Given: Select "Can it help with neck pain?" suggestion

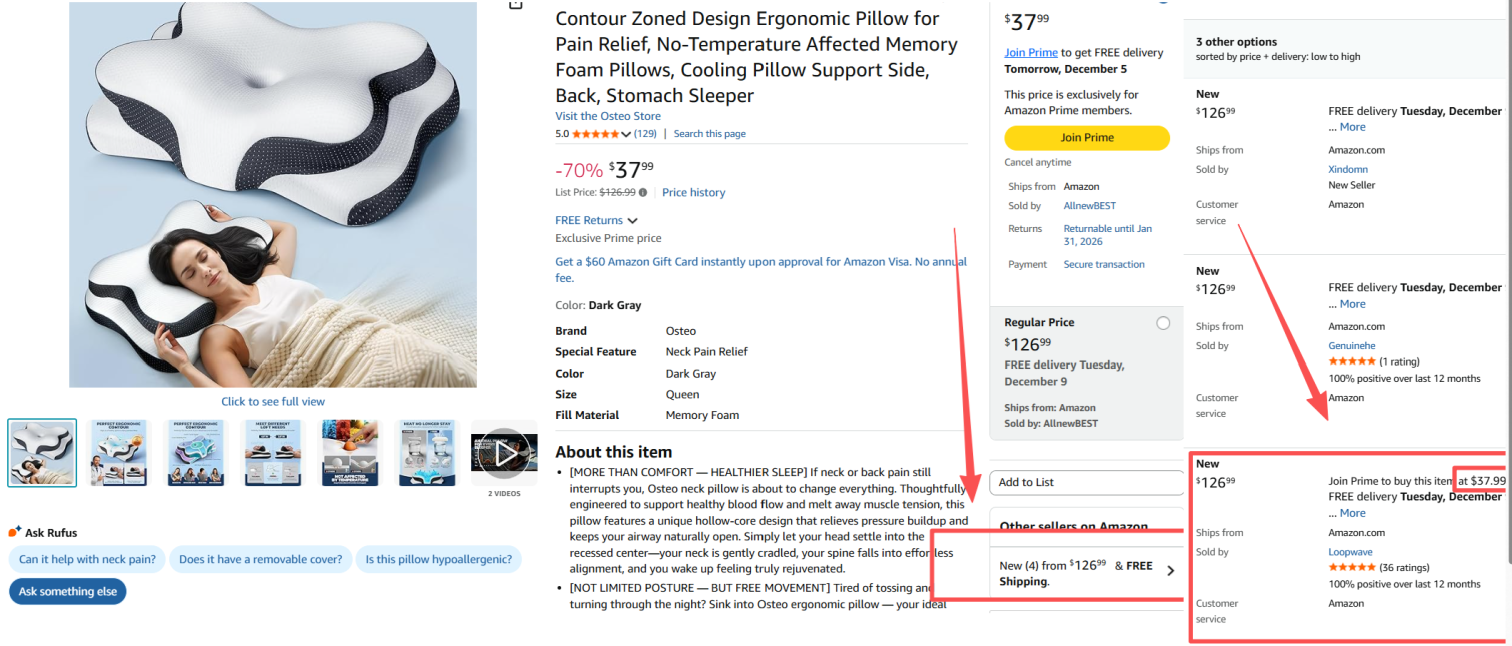Looking at the screenshot, I should click(87, 560).
